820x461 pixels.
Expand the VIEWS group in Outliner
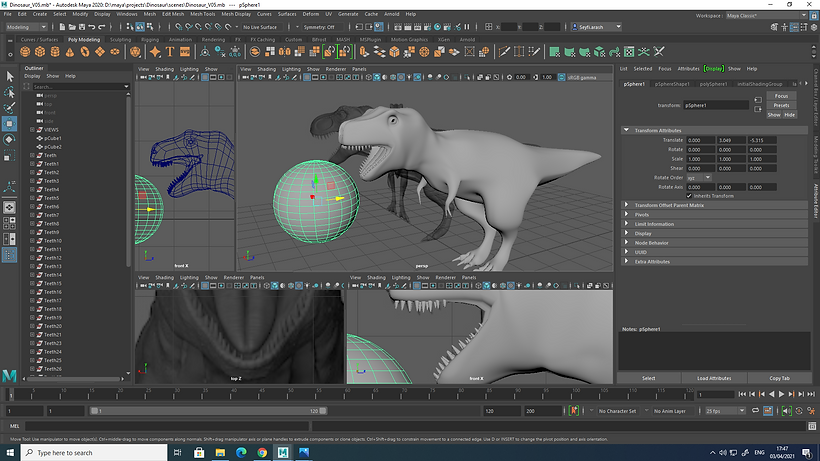click(32, 130)
